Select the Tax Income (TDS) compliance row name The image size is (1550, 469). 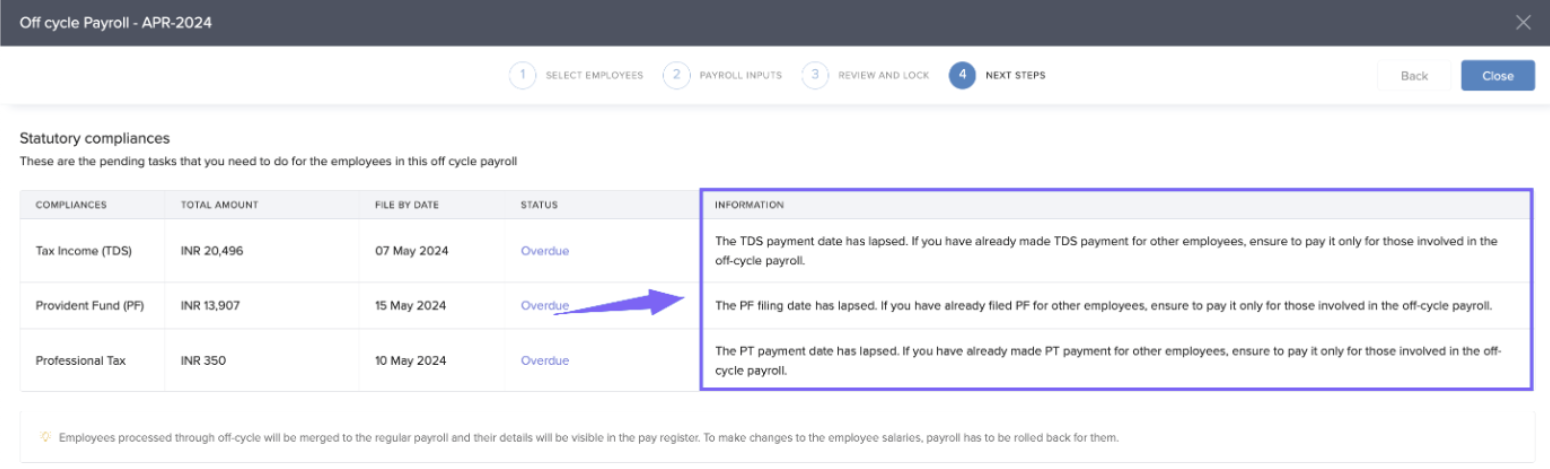(x=83, y=251)
